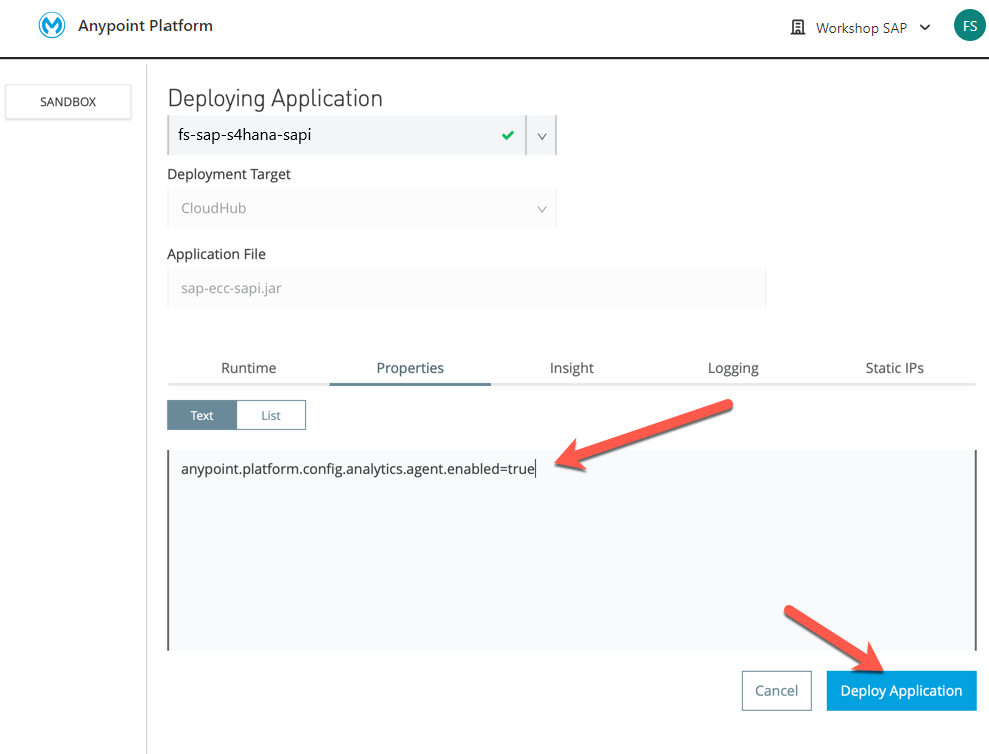Screen dimensions: 989x754
Task: Open the Static IPs tab
Action: tap(894, 368)
